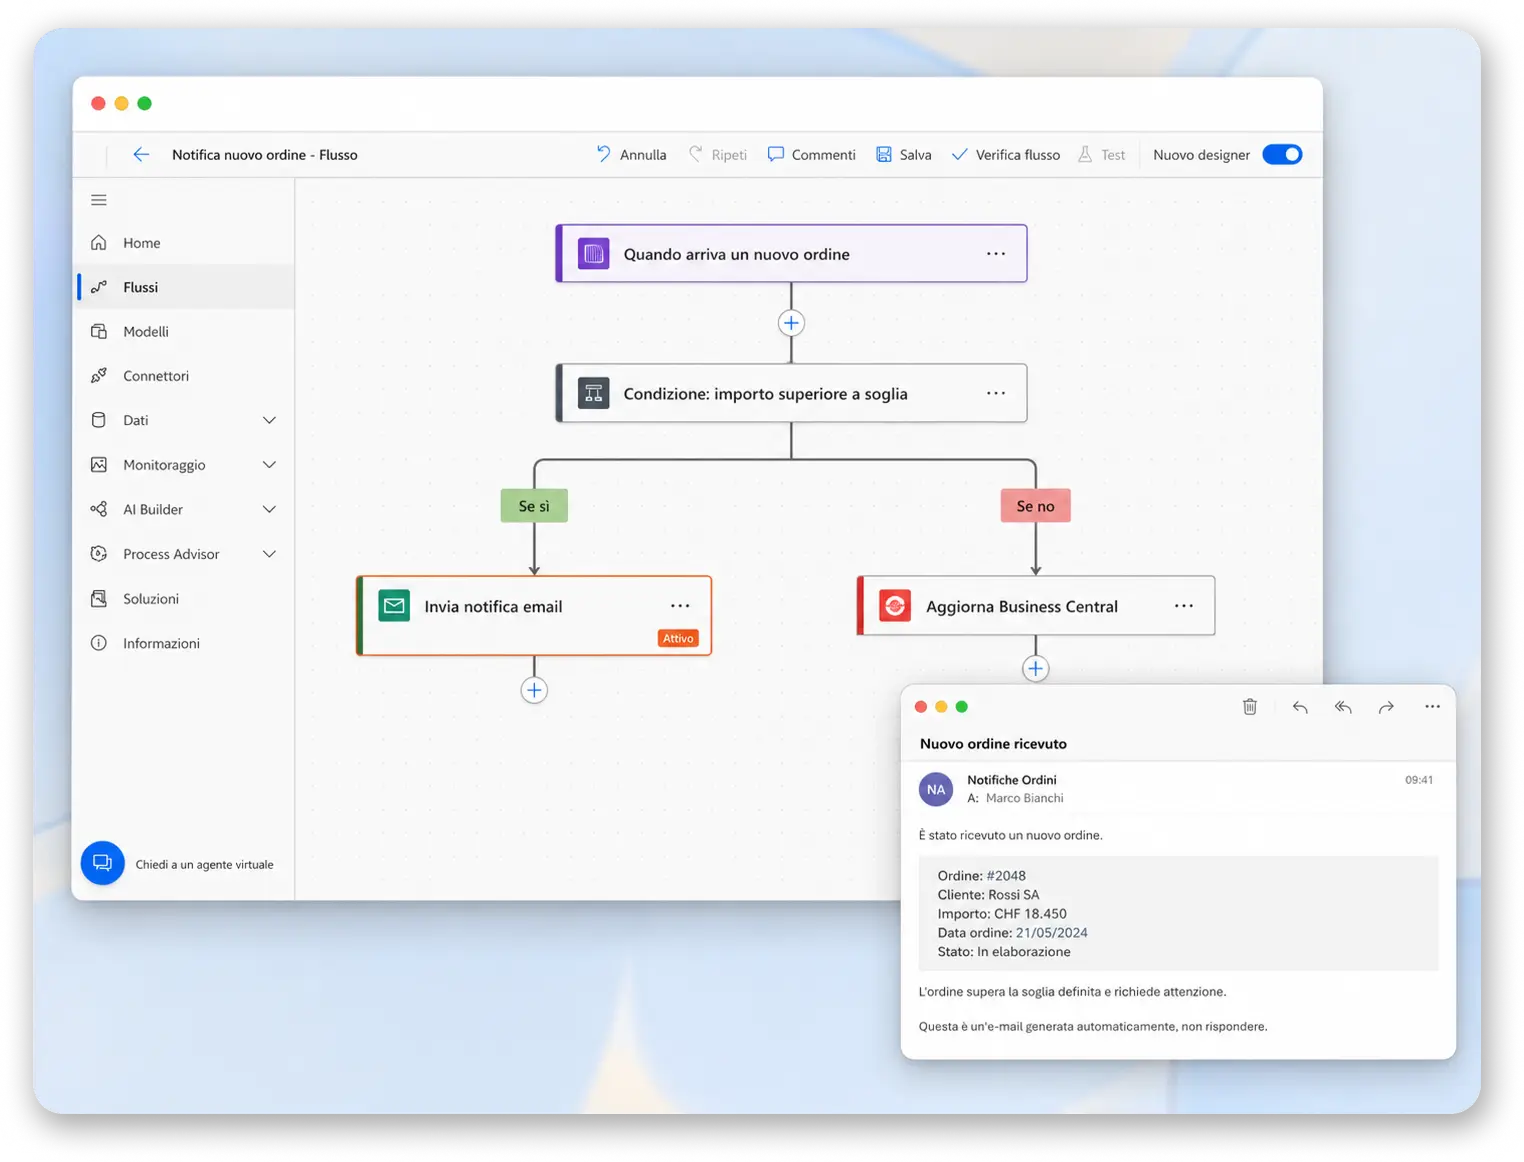Click the Informazioni info icon
1524x1162 pixels.
click(99, 643)
